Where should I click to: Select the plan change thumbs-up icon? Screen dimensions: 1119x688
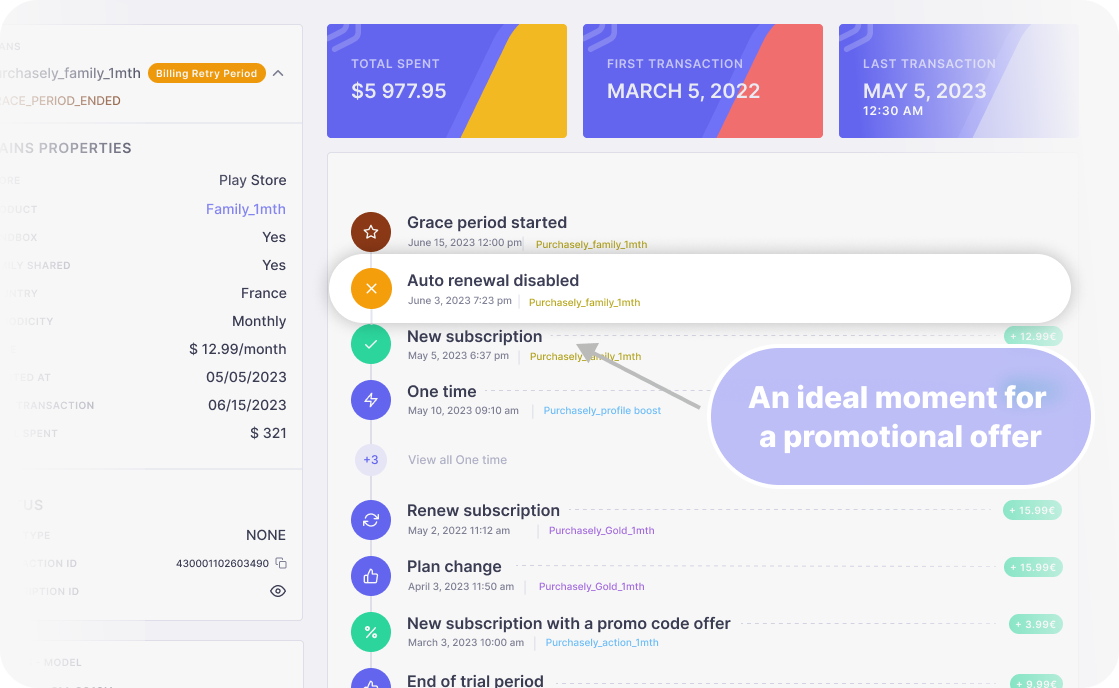(371, 576)
